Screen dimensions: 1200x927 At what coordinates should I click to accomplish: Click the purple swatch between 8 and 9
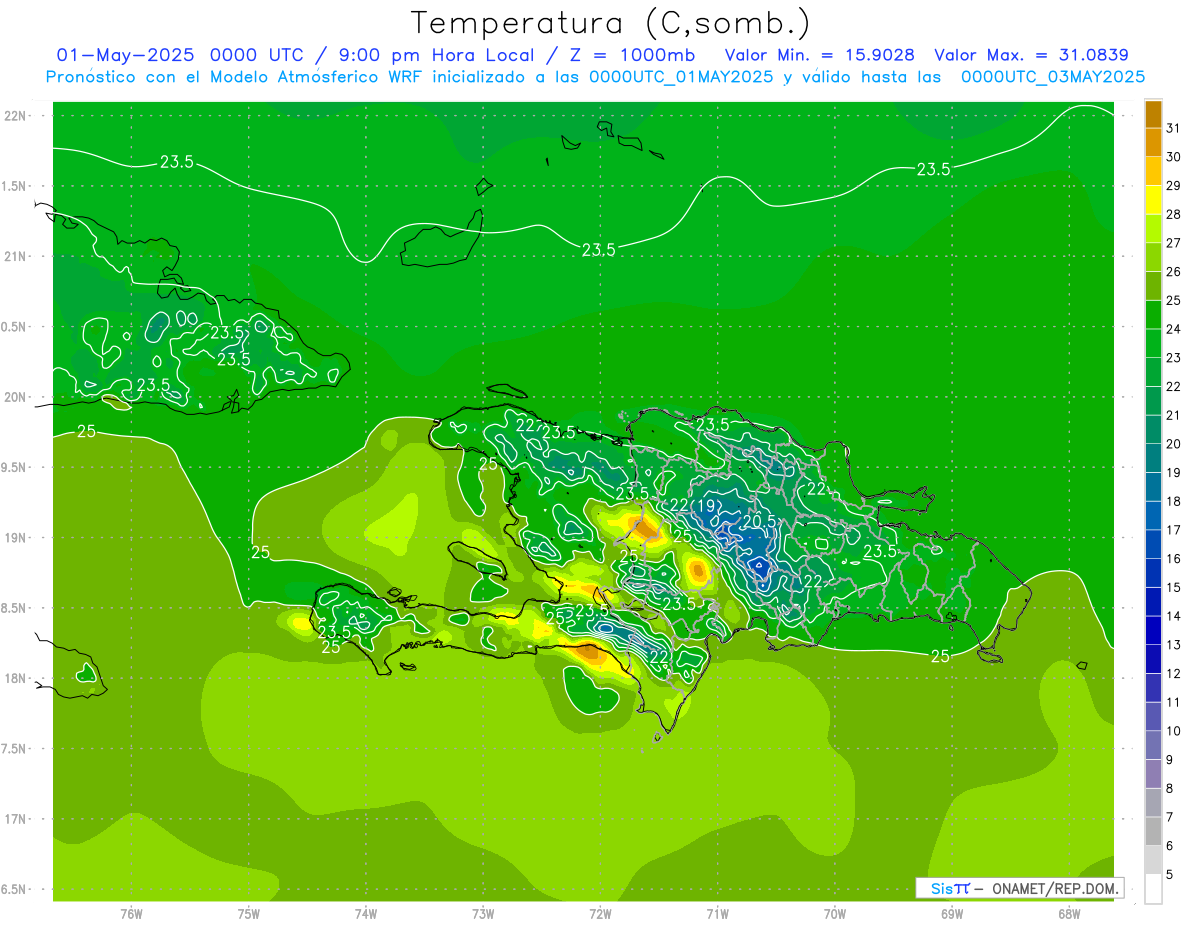click(x=1153, y=774)
